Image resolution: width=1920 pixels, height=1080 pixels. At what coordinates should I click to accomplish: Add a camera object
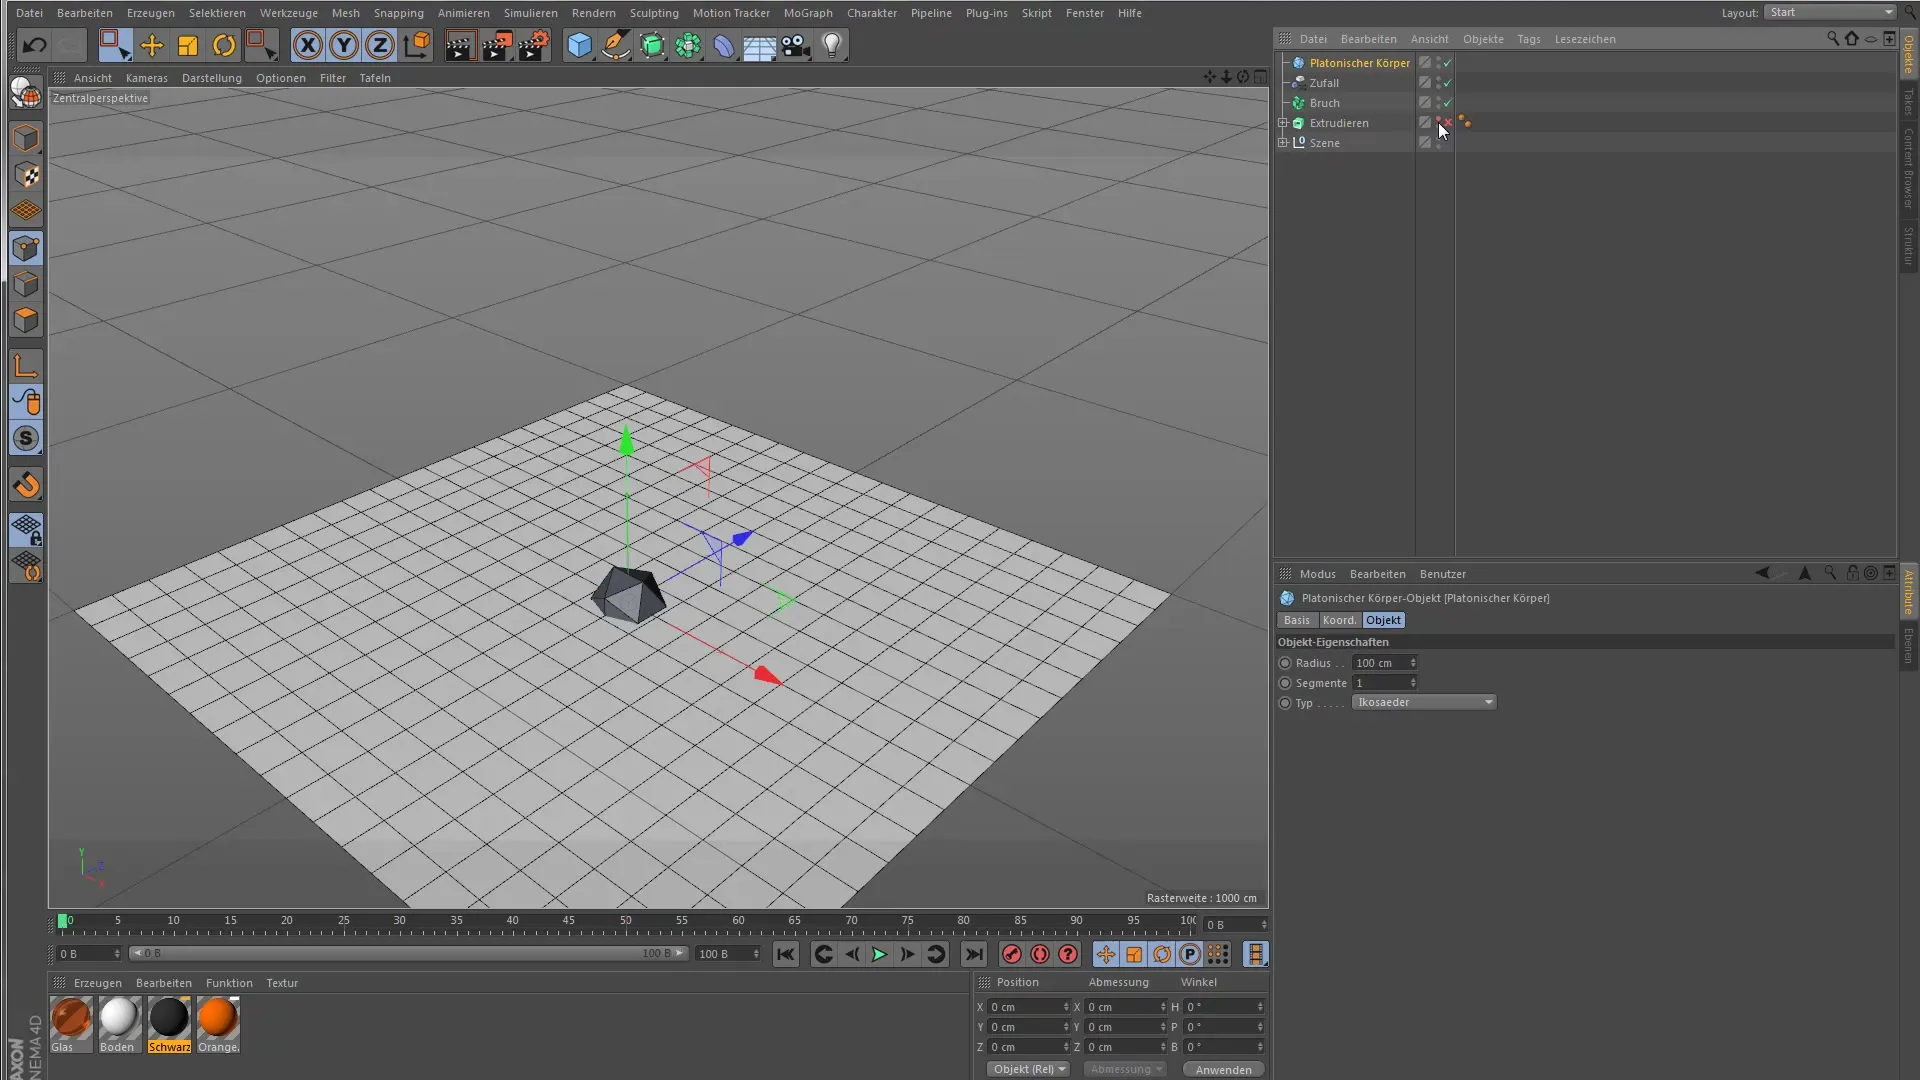click(795, 45)
